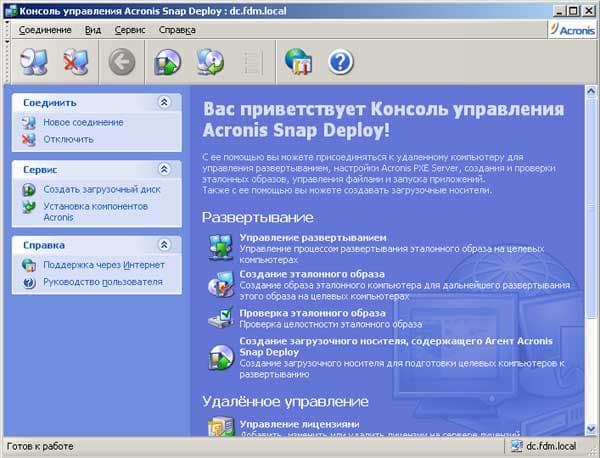Click the Готов к работе status text

pyautogui.click(x=40, y=446)
